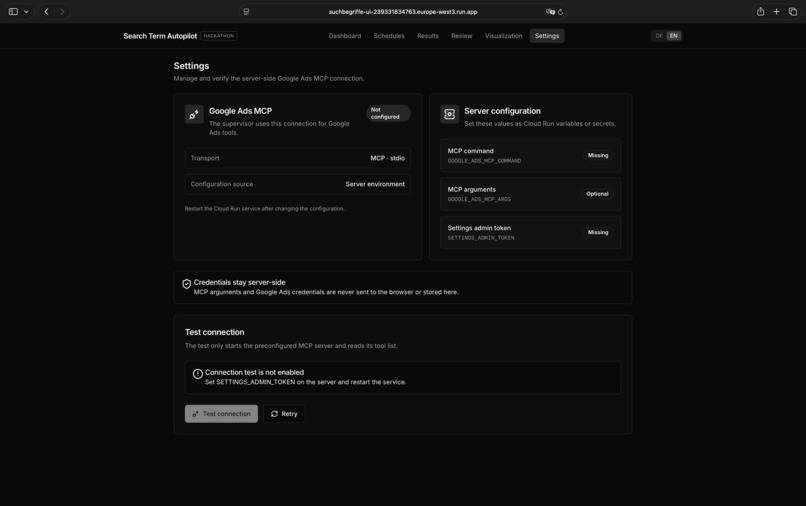This screenshot has height=506, width=806.
Task: Click the shield icon beside Credentials stay server-side
Action: pyautogui.click(x=187, y=284)
